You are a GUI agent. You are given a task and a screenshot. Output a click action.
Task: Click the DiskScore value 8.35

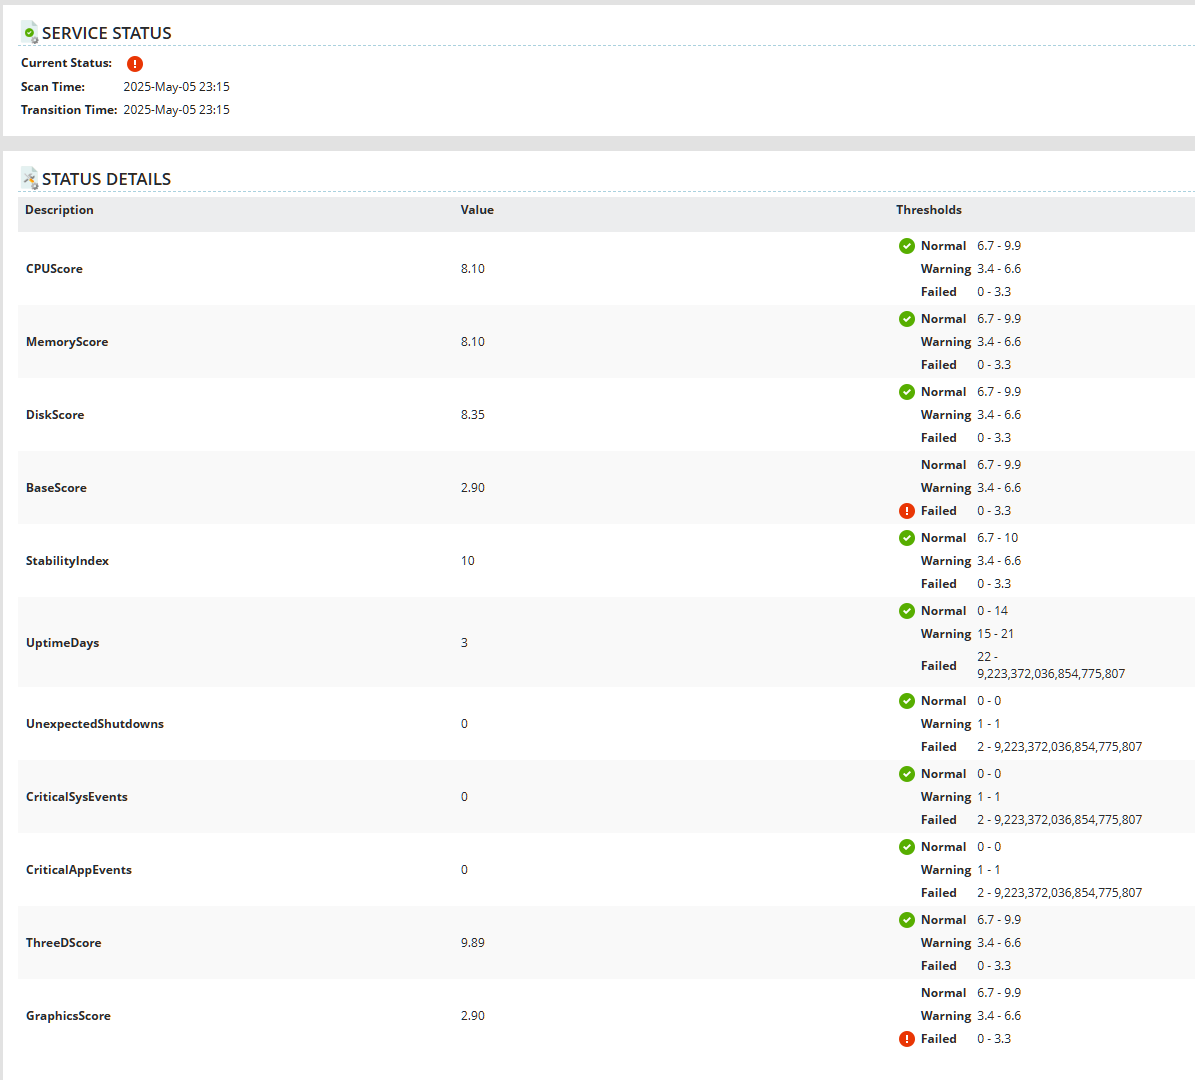[473, 415]
